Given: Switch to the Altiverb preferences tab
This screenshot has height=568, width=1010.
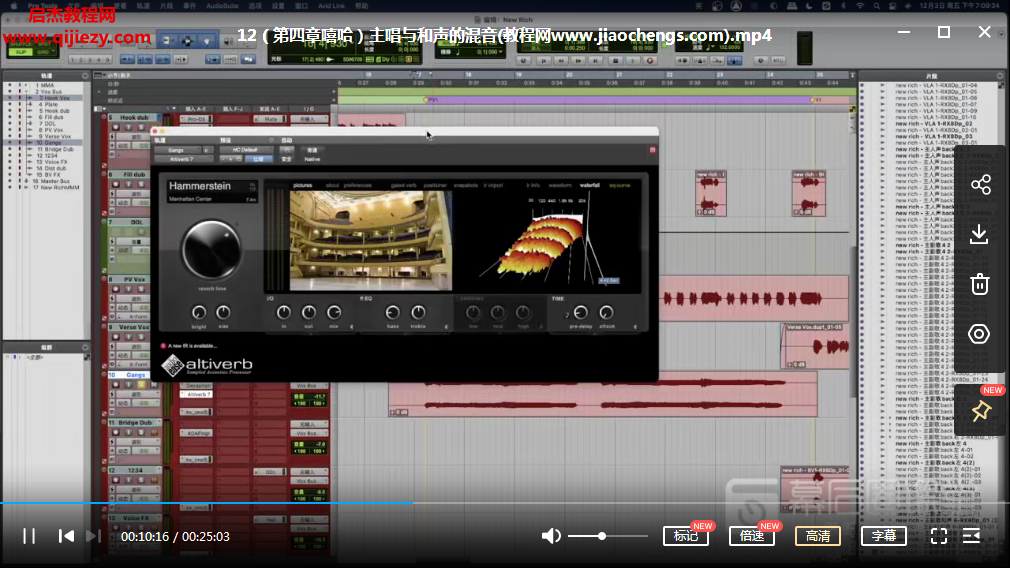Looking at the screenshot, I should click(x=357, y=185).
